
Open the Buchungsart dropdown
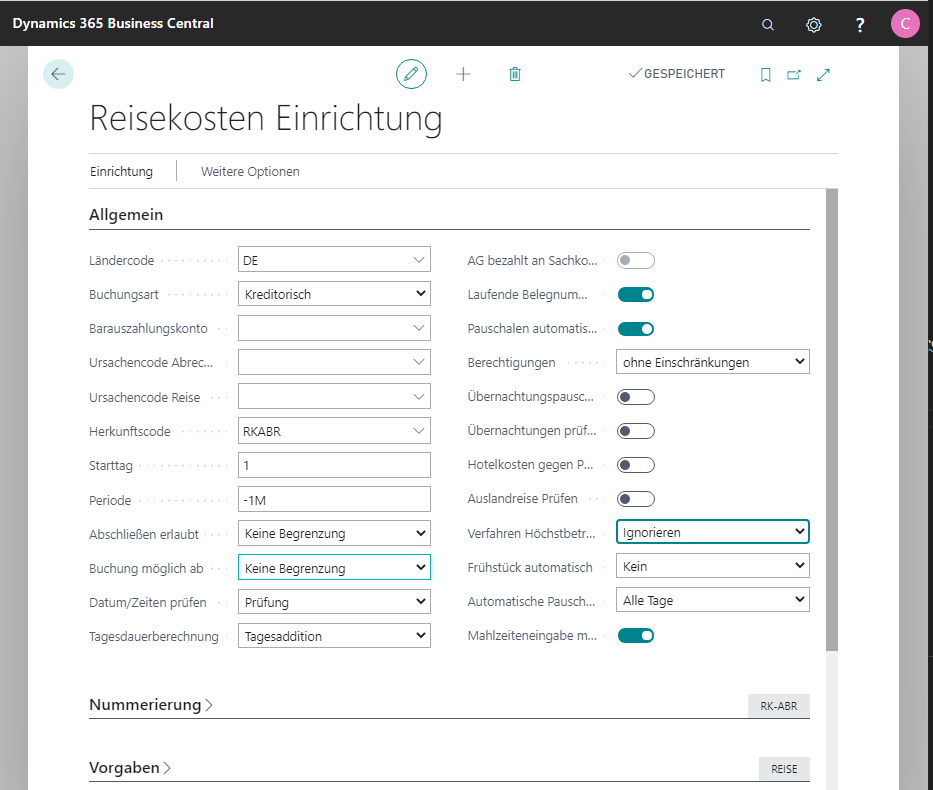coord(334,295)
